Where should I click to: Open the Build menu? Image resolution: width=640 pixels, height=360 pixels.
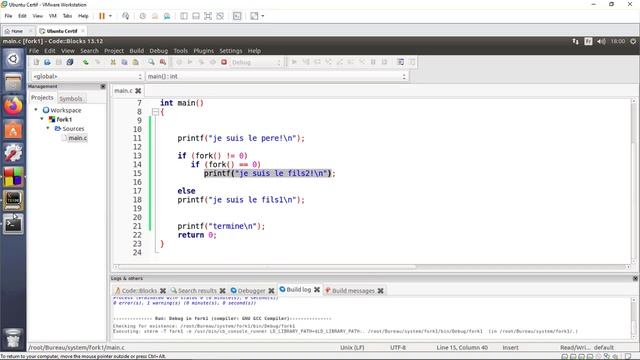pos(137,51)
